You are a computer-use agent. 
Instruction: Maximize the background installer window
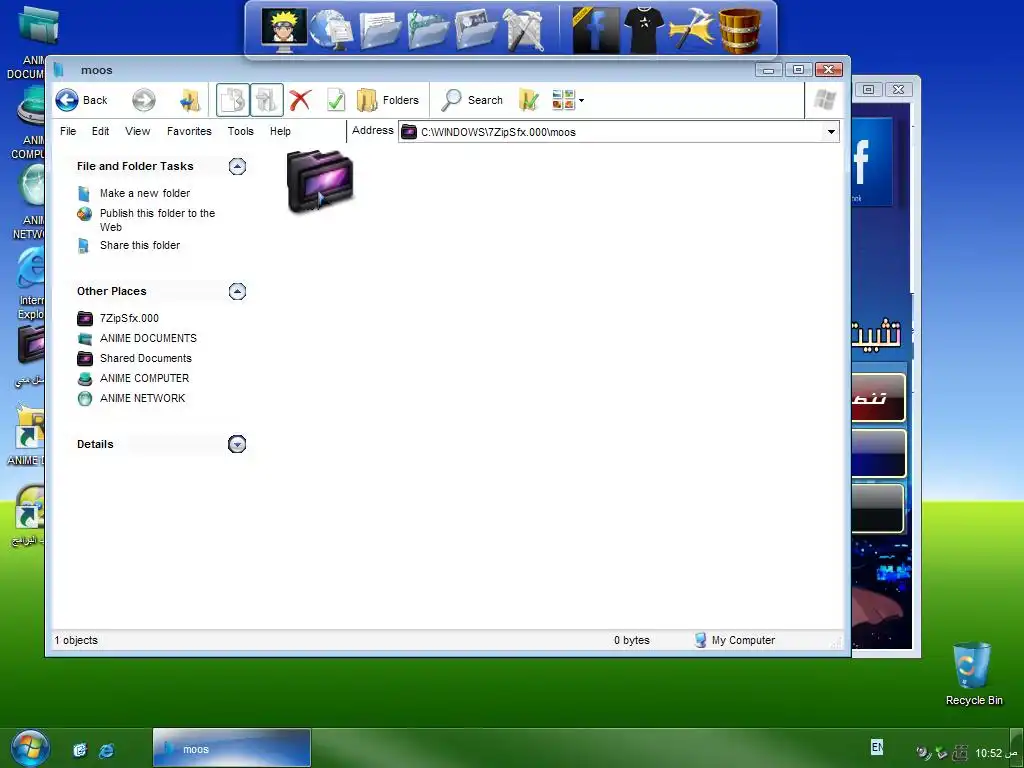tap(869, 89)
